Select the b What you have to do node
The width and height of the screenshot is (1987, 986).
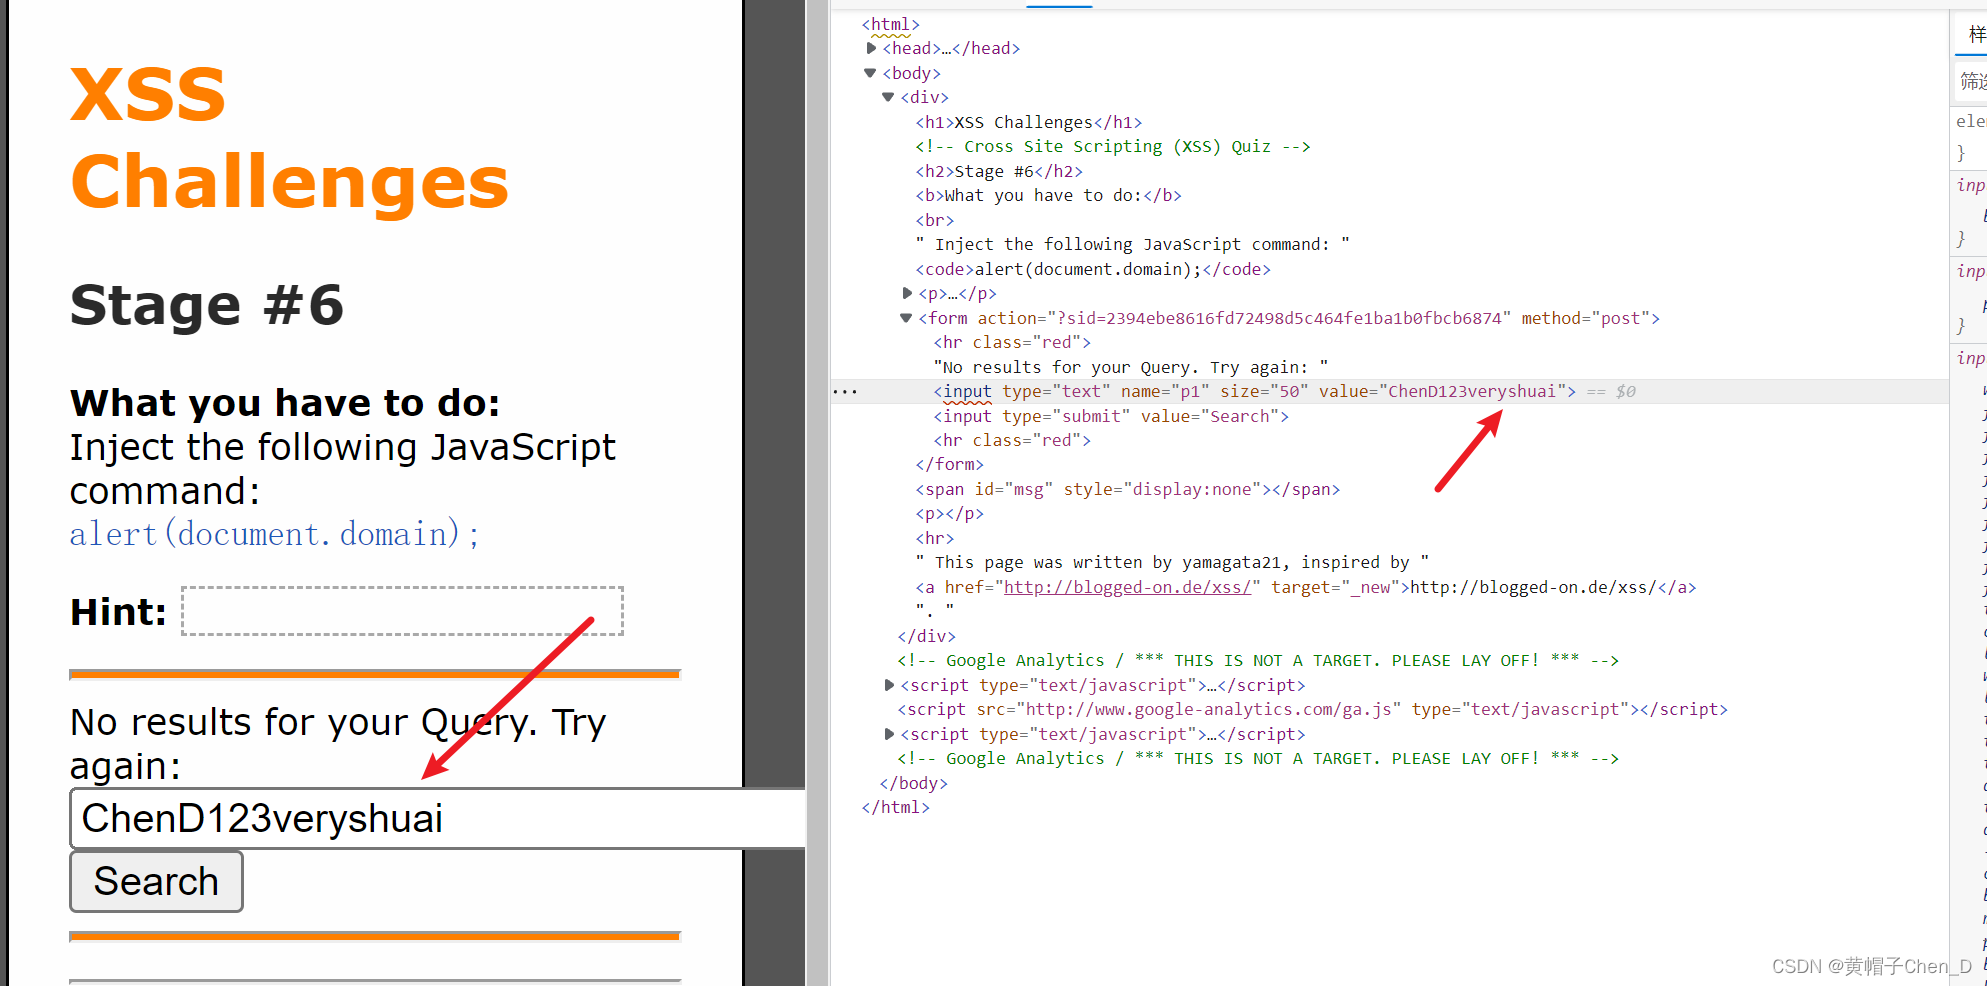(x=1049, y=196)
